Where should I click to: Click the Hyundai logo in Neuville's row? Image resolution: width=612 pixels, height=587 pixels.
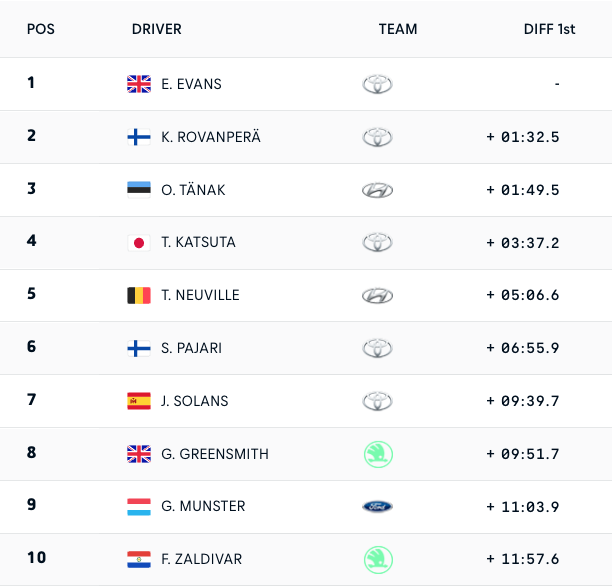coord(377,295)
